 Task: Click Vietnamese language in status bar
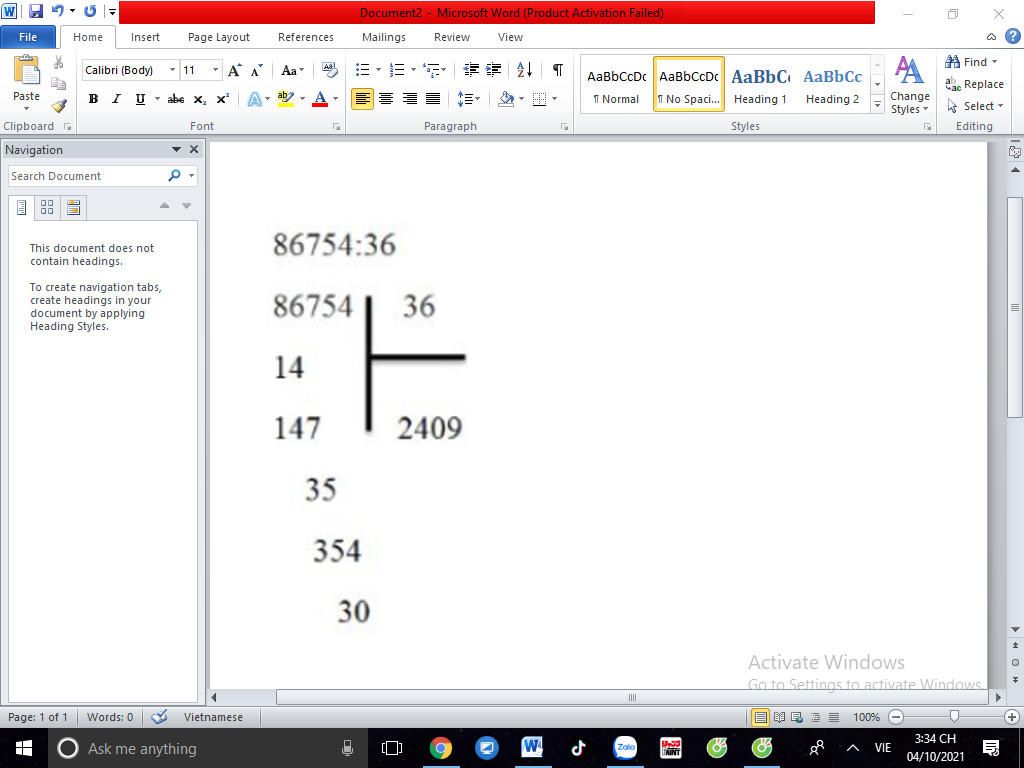213,717
